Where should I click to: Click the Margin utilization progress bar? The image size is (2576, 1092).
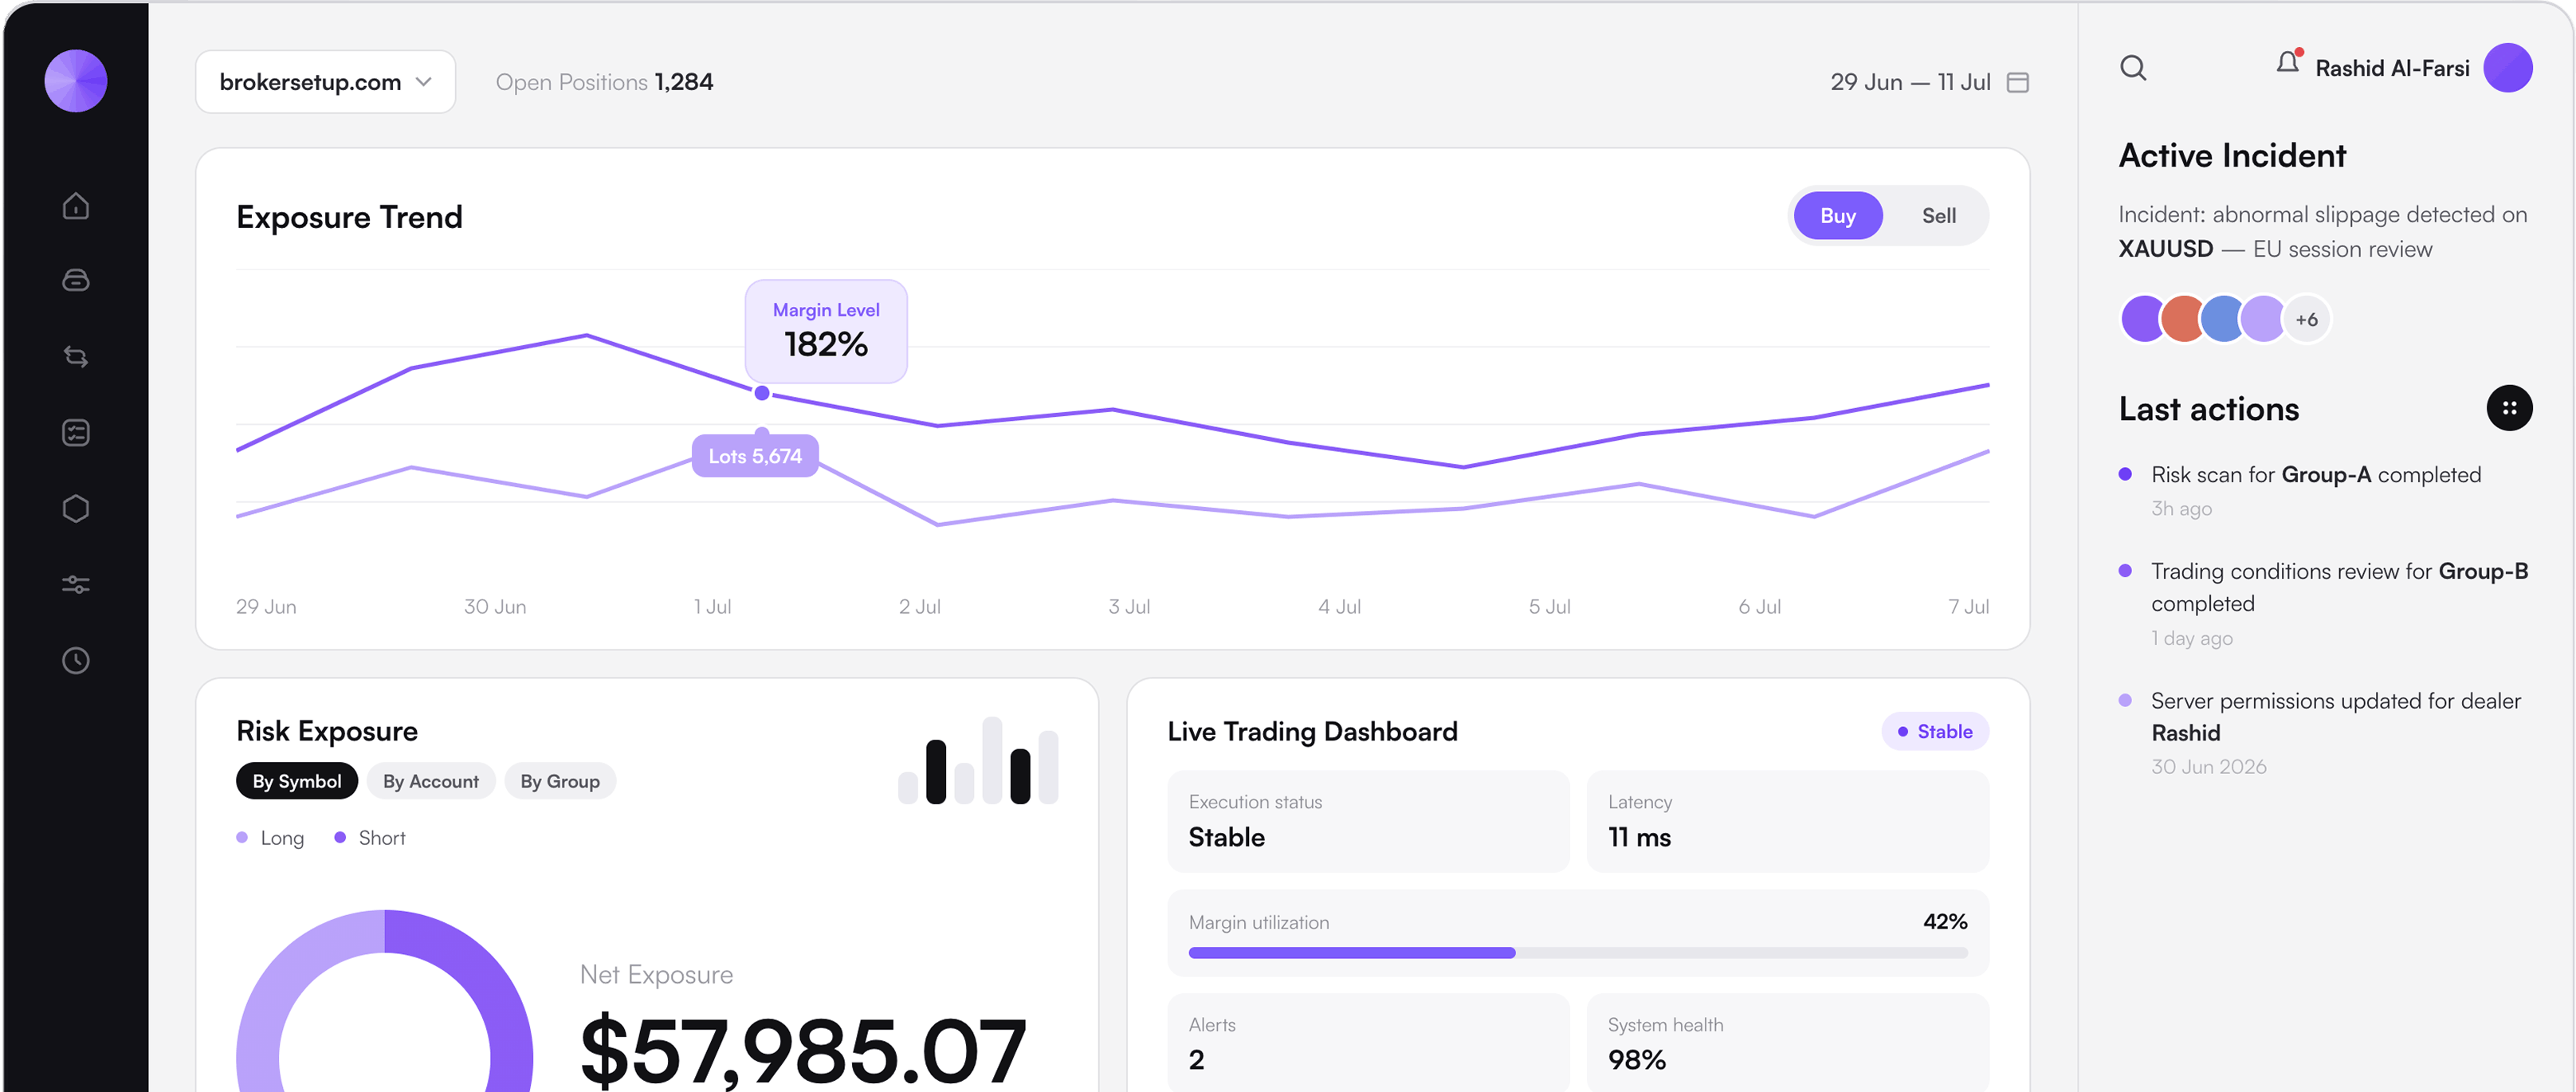(1578, 953)
